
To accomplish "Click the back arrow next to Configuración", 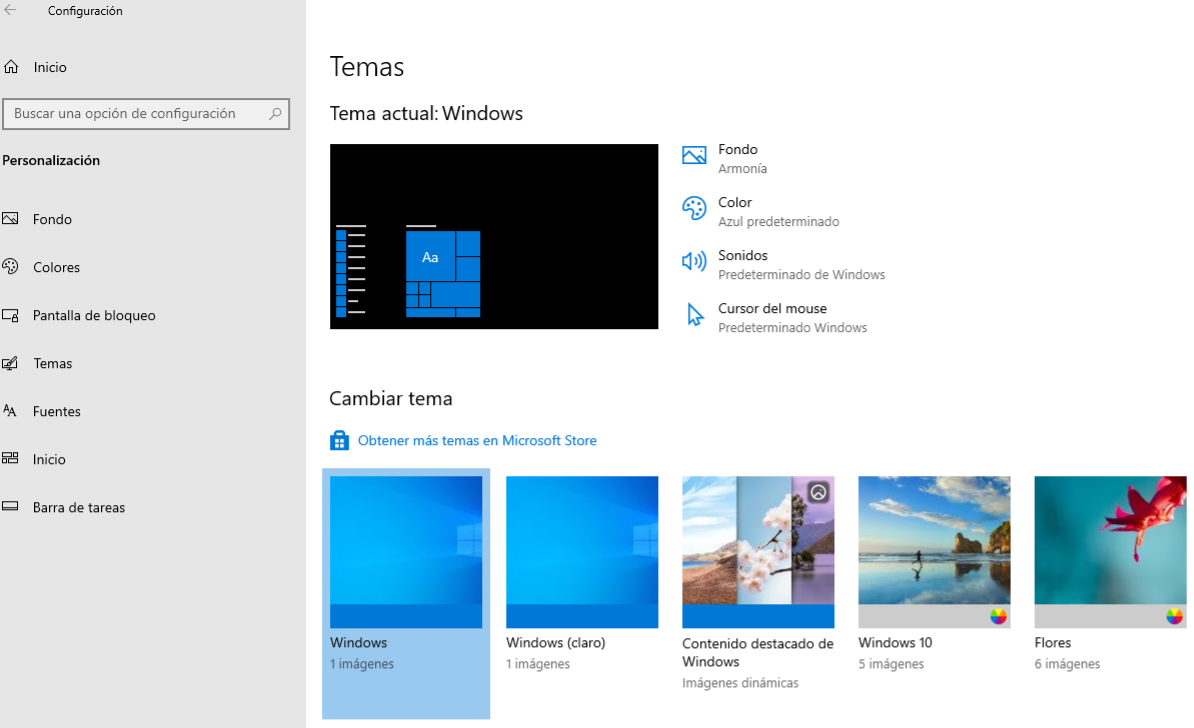I will (x=10, y=10).
